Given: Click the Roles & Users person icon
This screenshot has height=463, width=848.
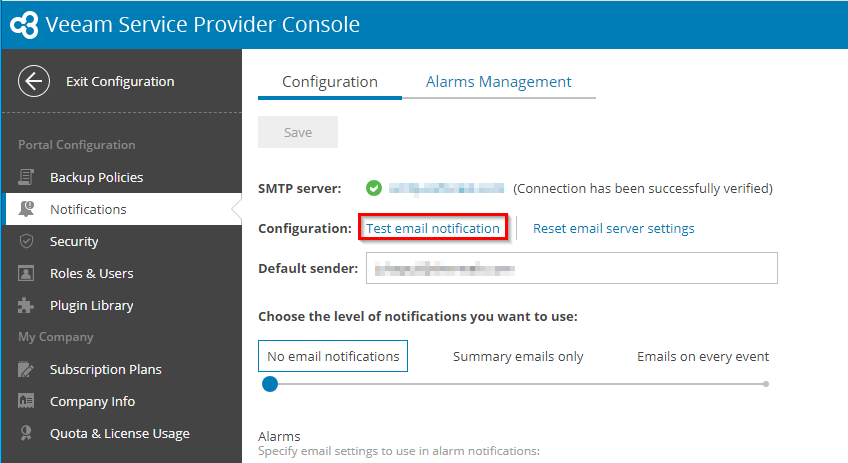Looking at the screenshot, I should pyautogui.click(x=26, y=273).
